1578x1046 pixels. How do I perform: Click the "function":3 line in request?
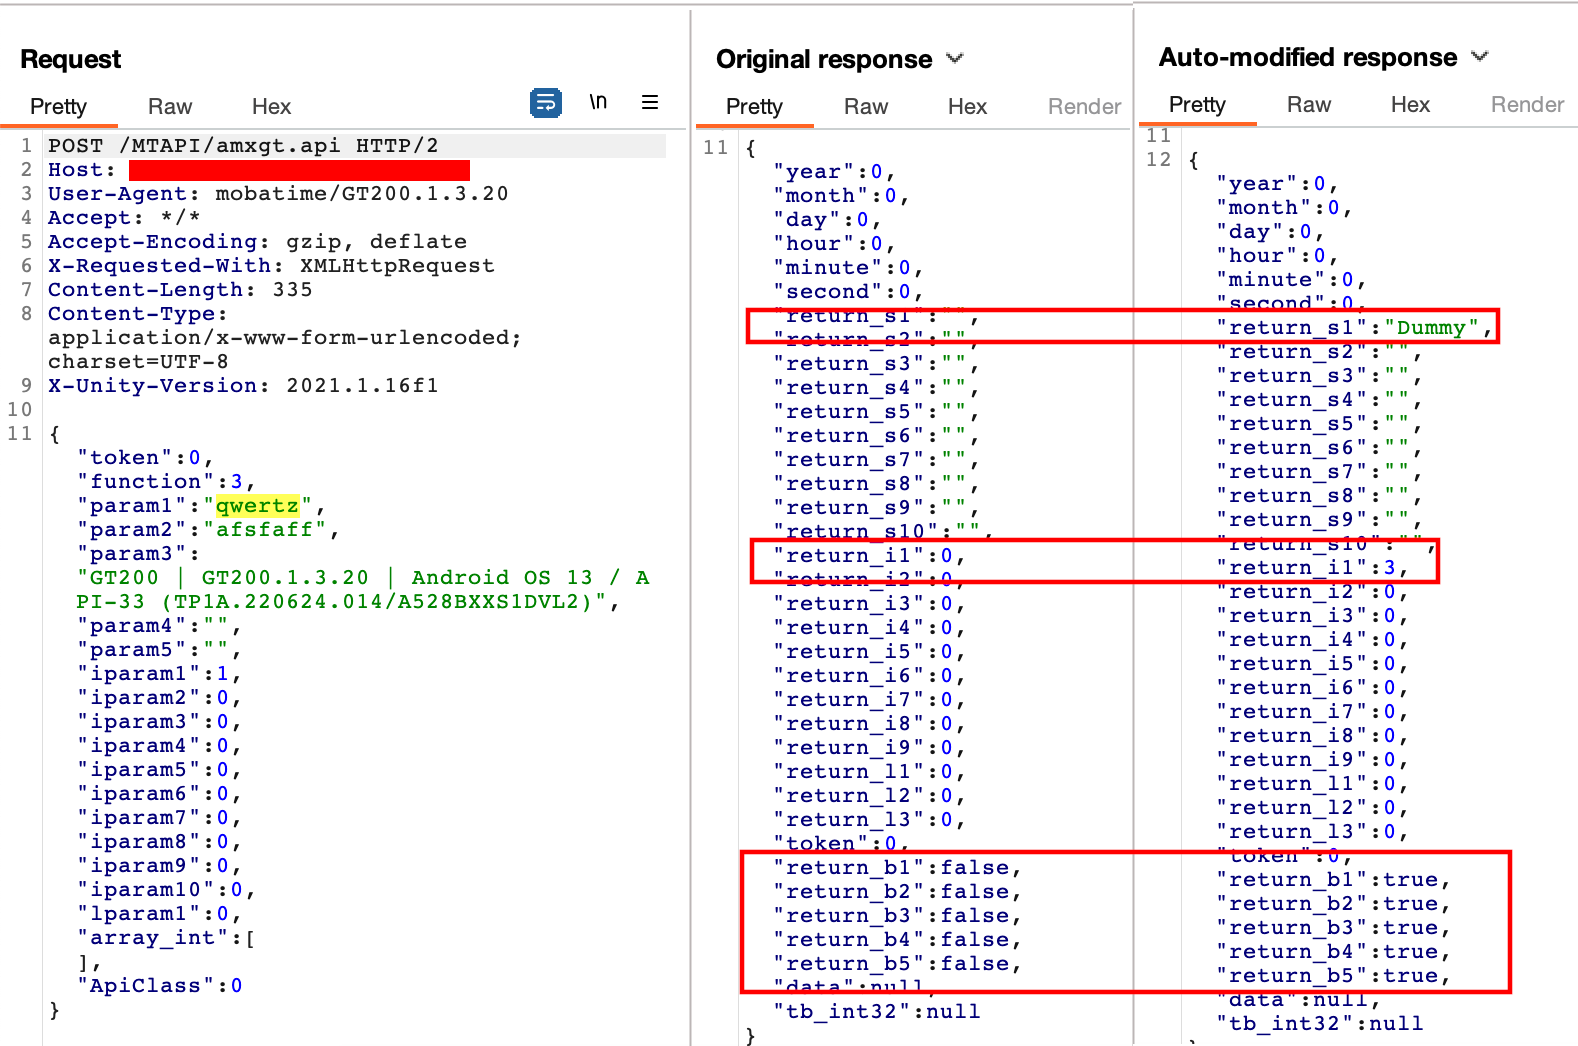[x=167, y=482]
